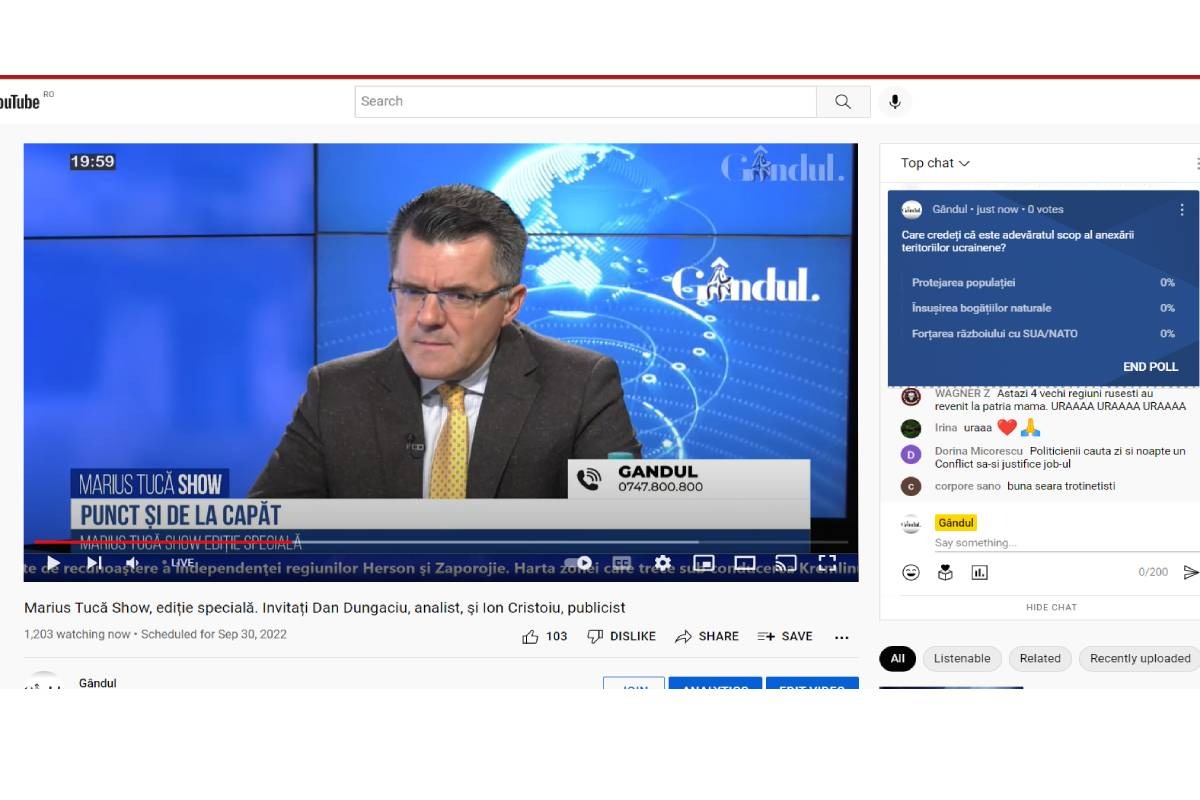This screenshot has width=1200, height=800.
Task: Select poll option Forțarea războiului cu SUA/NATO
Action: 1043,334
